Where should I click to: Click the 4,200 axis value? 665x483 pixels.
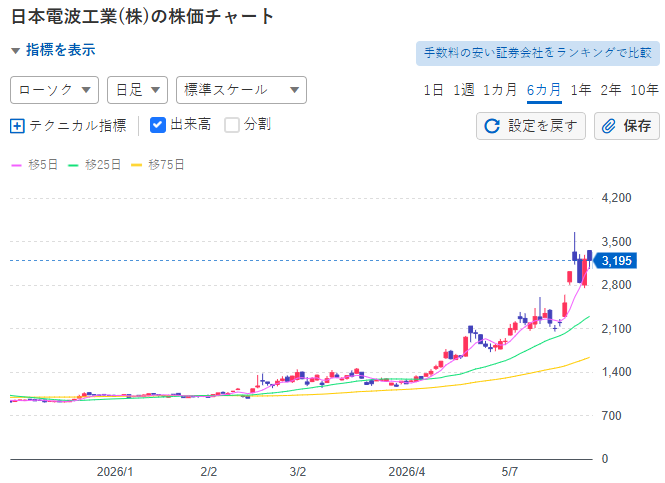[617, 198]
